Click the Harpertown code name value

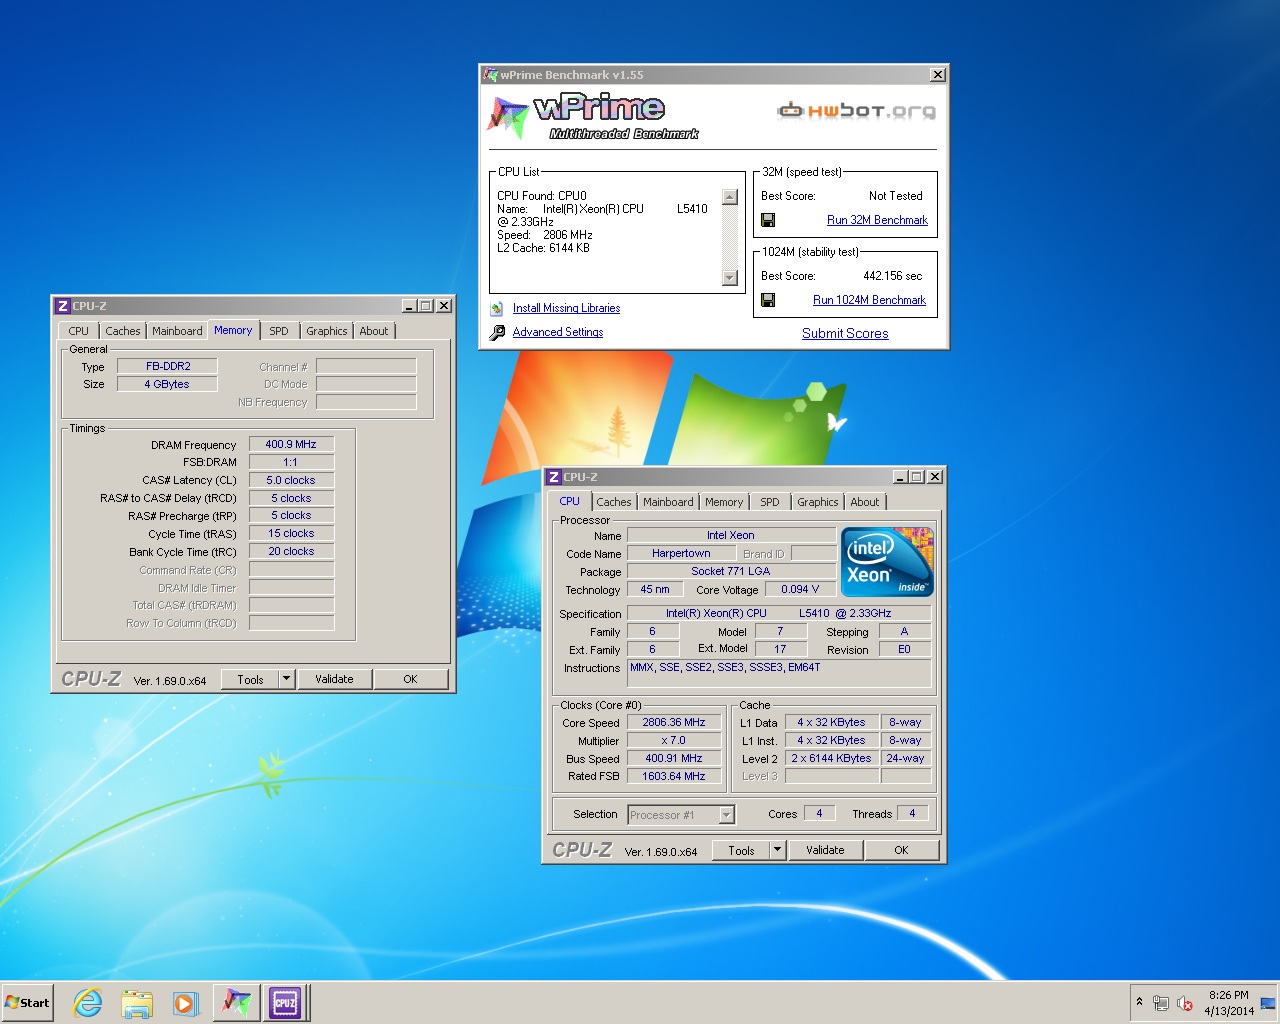click(x=681, y=553)
